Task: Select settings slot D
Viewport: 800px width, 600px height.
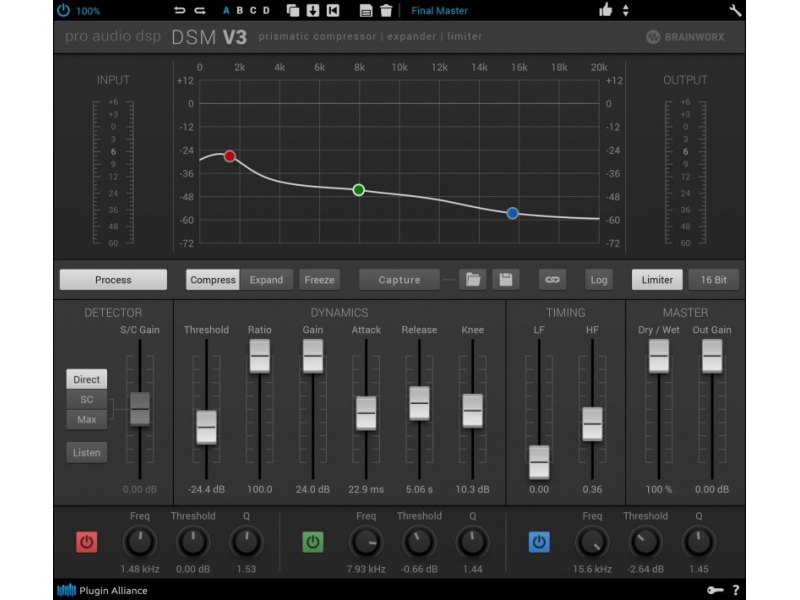Action: 266,10
